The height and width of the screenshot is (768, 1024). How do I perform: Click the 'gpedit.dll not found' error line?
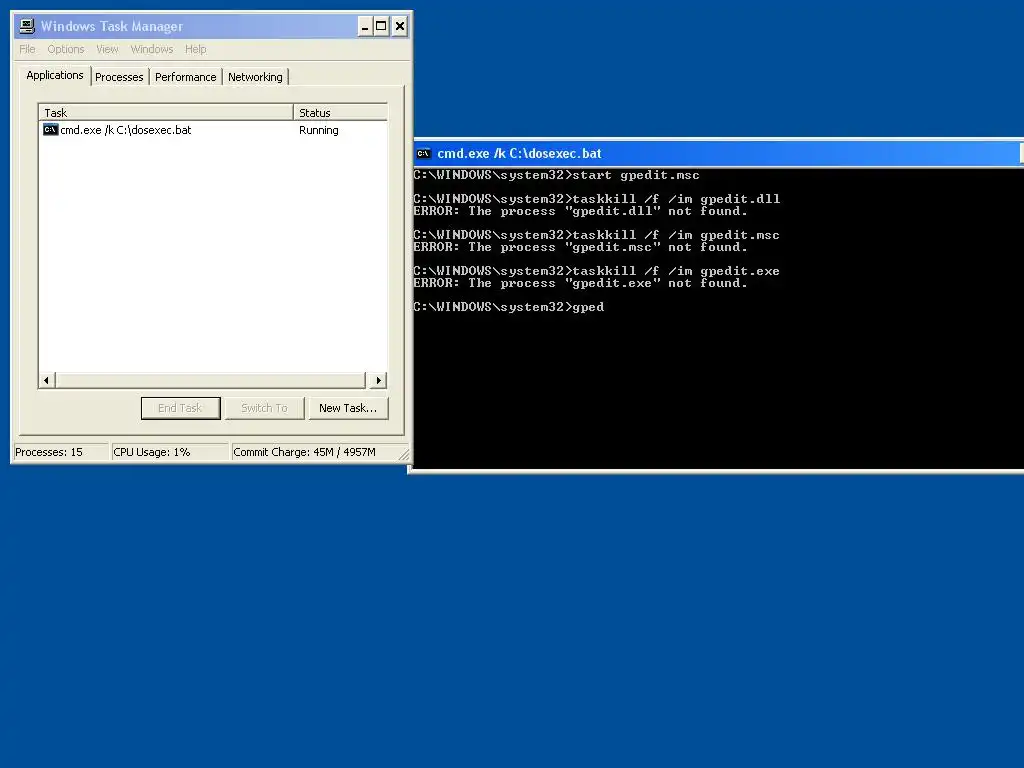click(581, 211)
